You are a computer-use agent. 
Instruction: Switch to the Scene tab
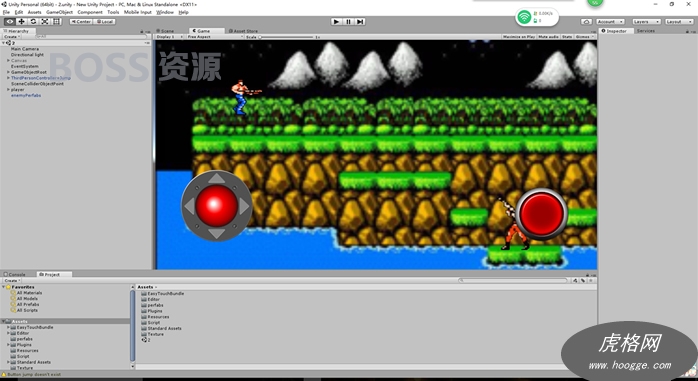coord(165,31)
